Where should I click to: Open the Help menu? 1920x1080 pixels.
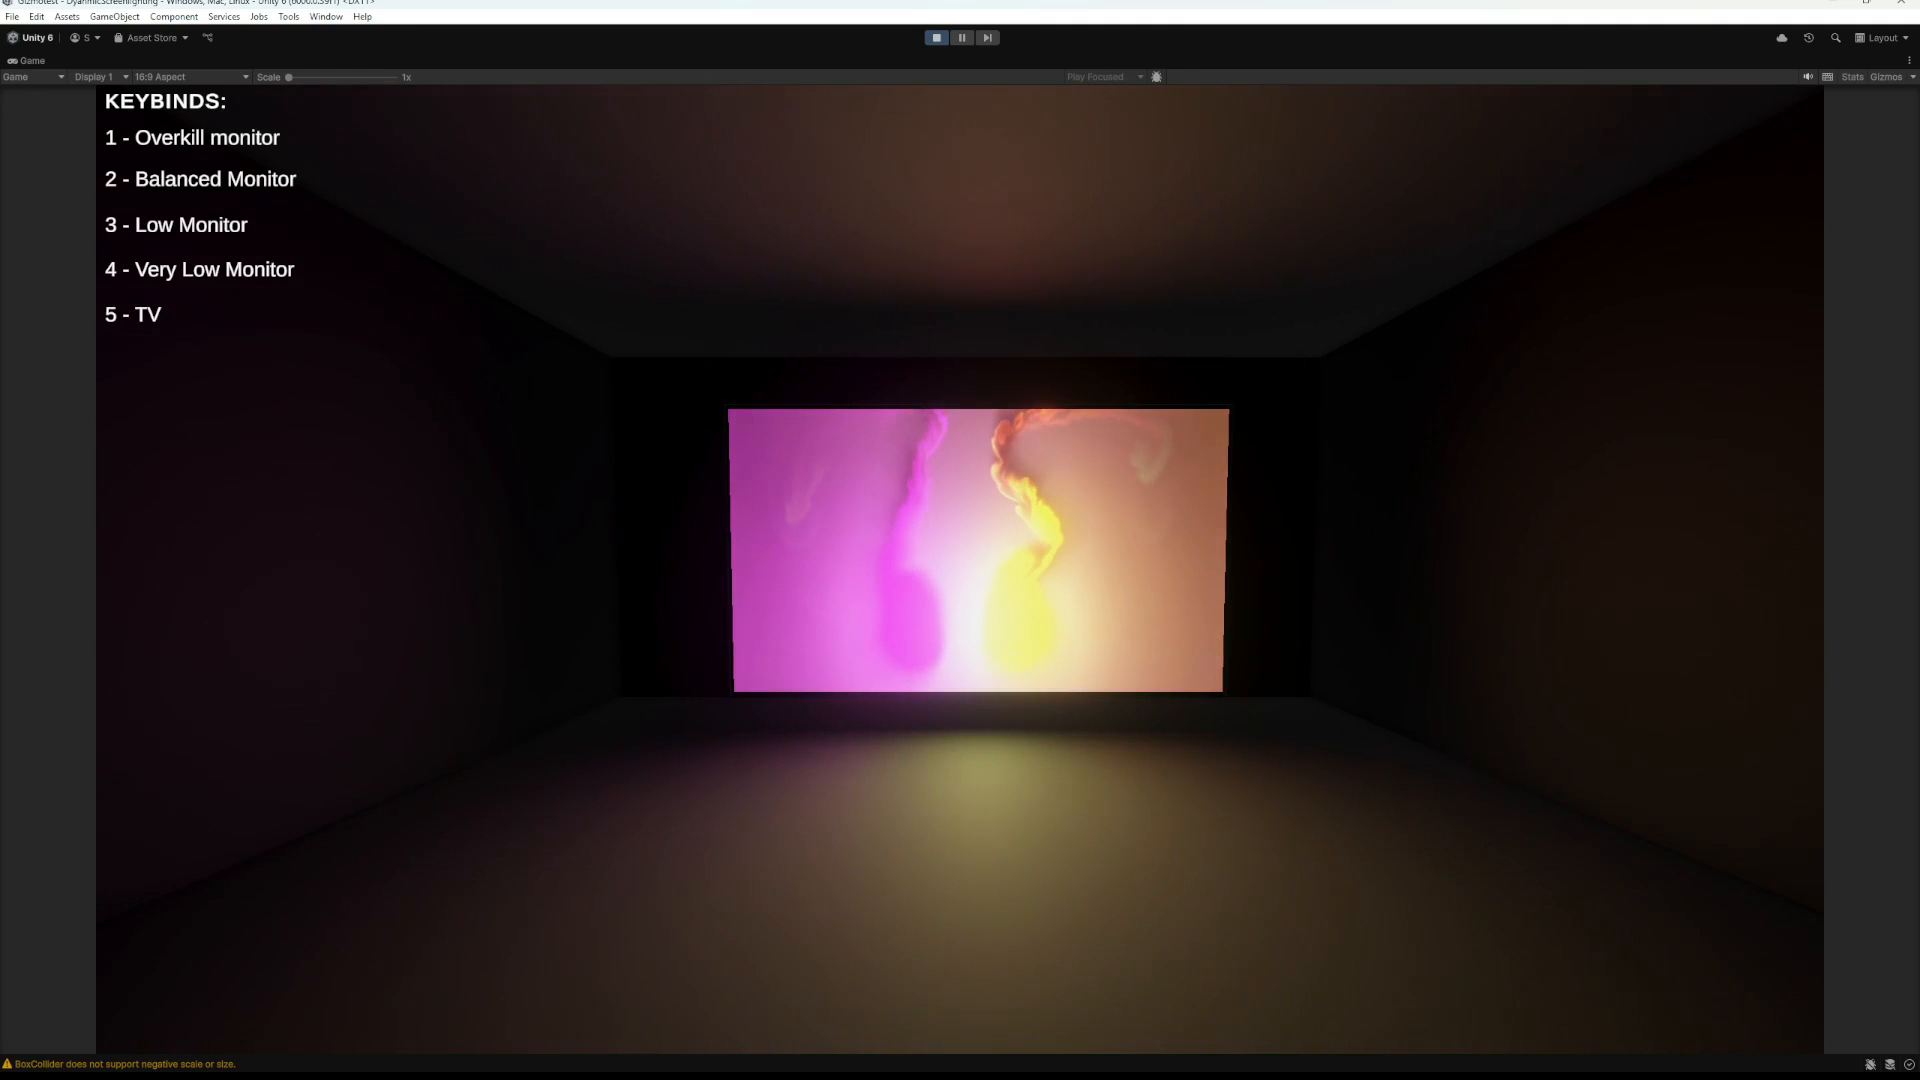(362, 17)
